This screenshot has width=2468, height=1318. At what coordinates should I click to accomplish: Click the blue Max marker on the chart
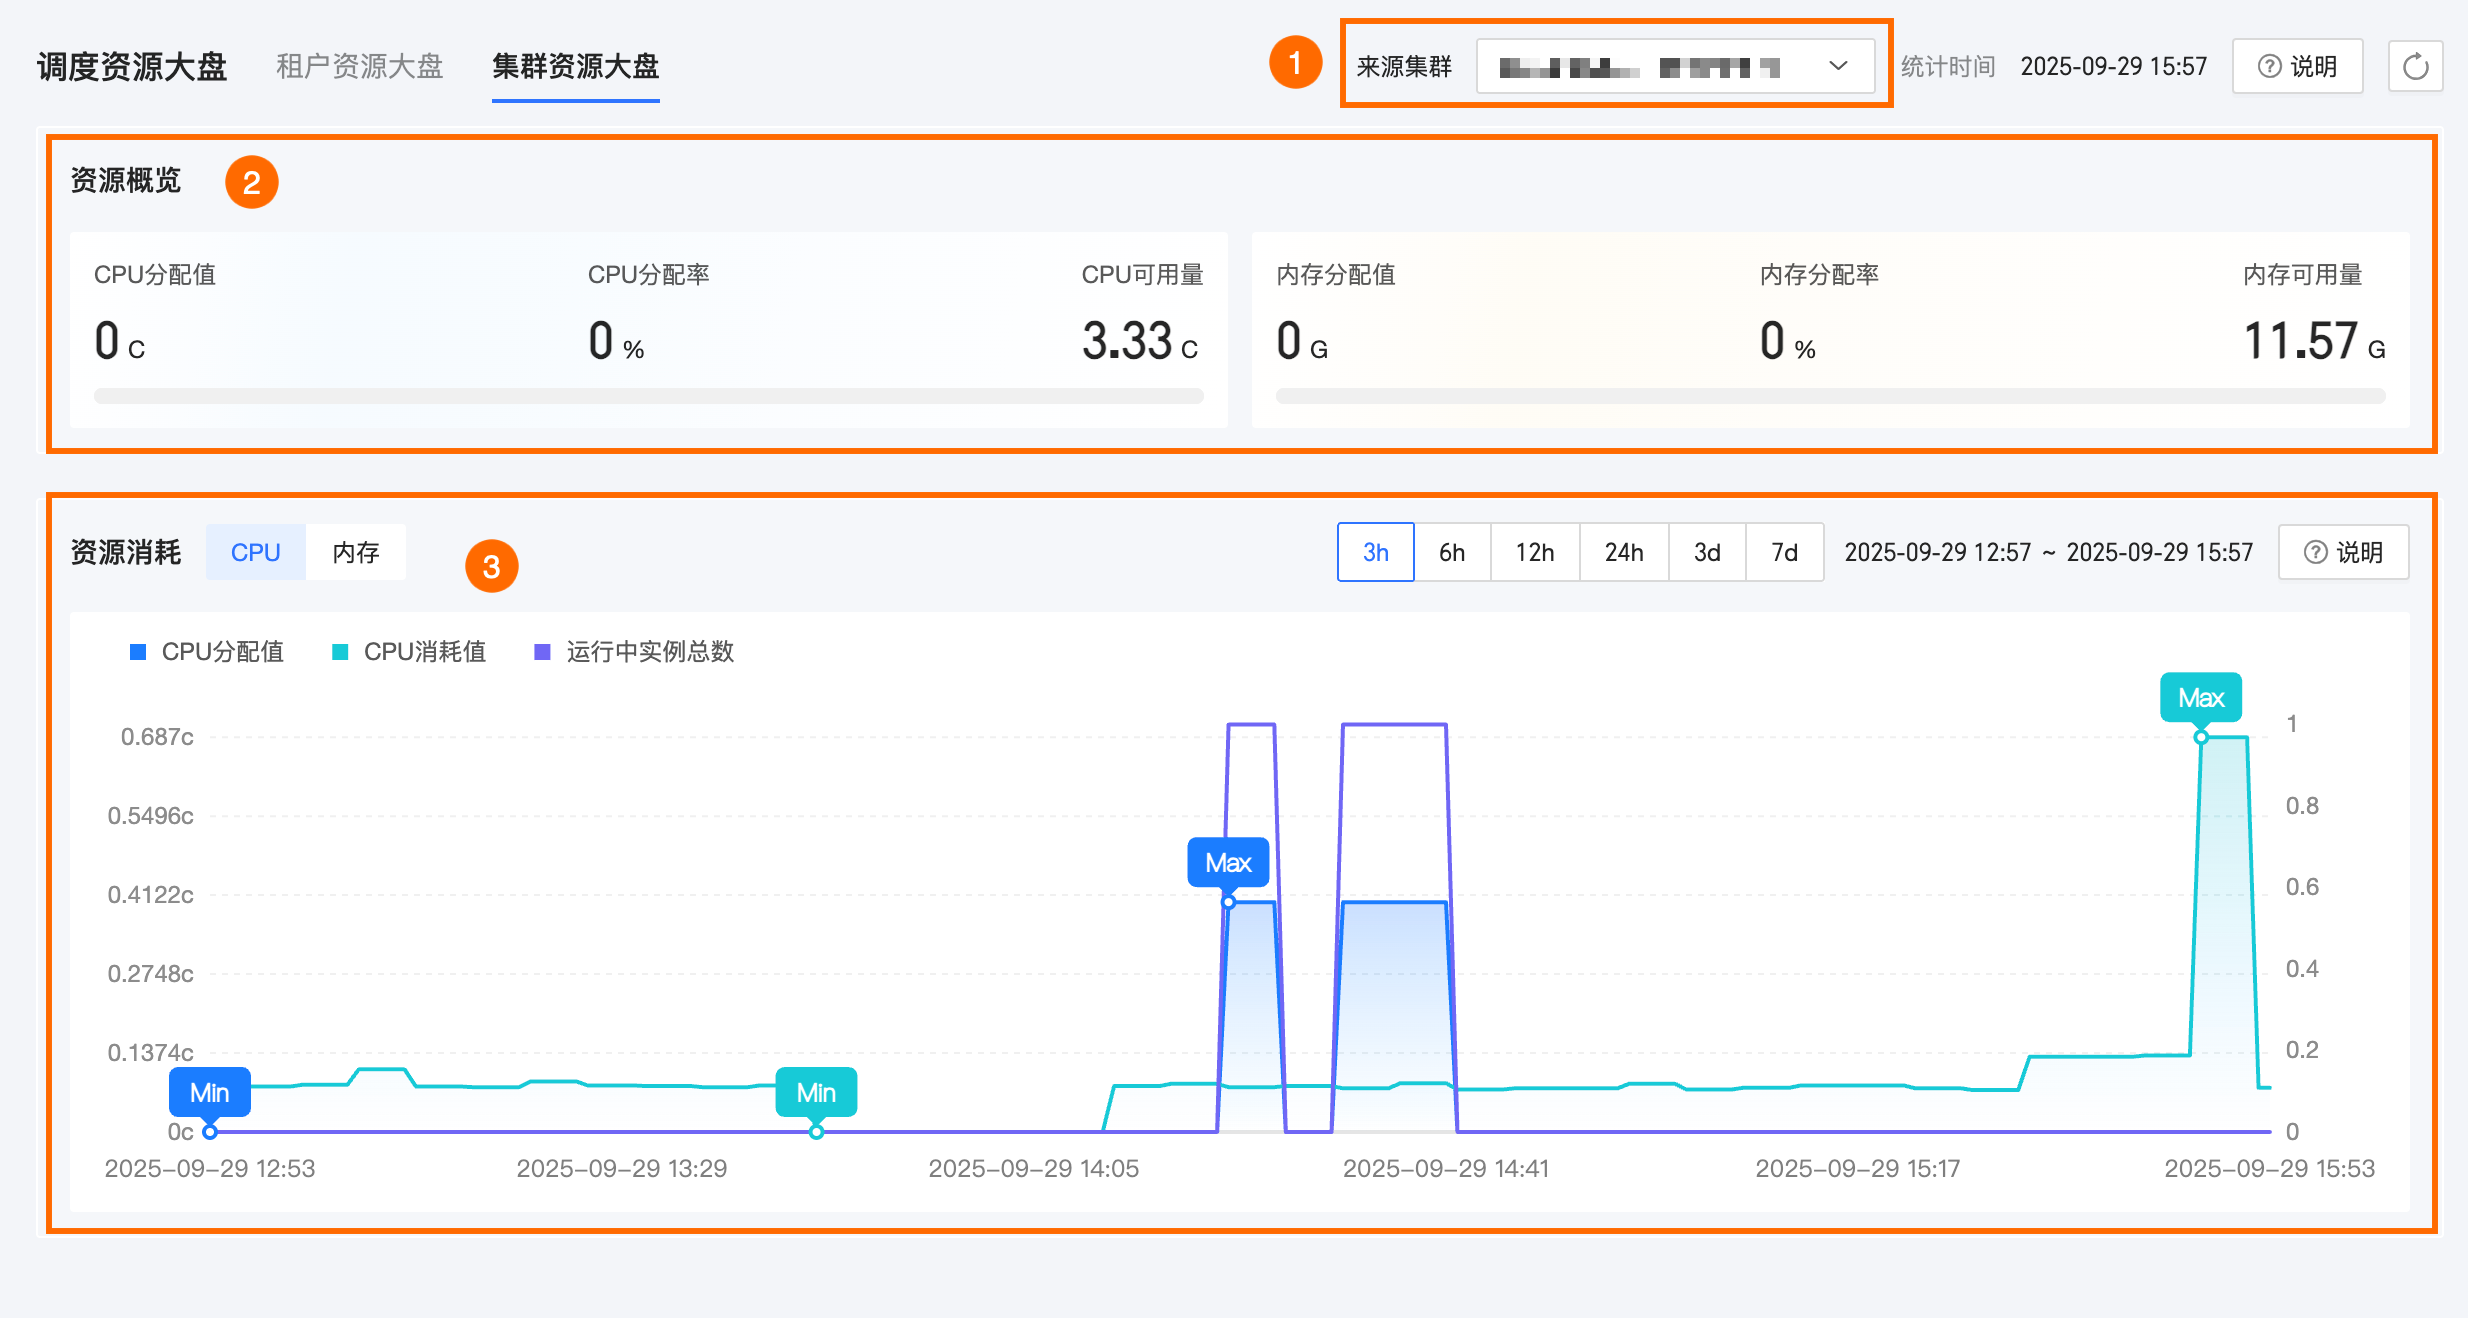point(1228,863)
